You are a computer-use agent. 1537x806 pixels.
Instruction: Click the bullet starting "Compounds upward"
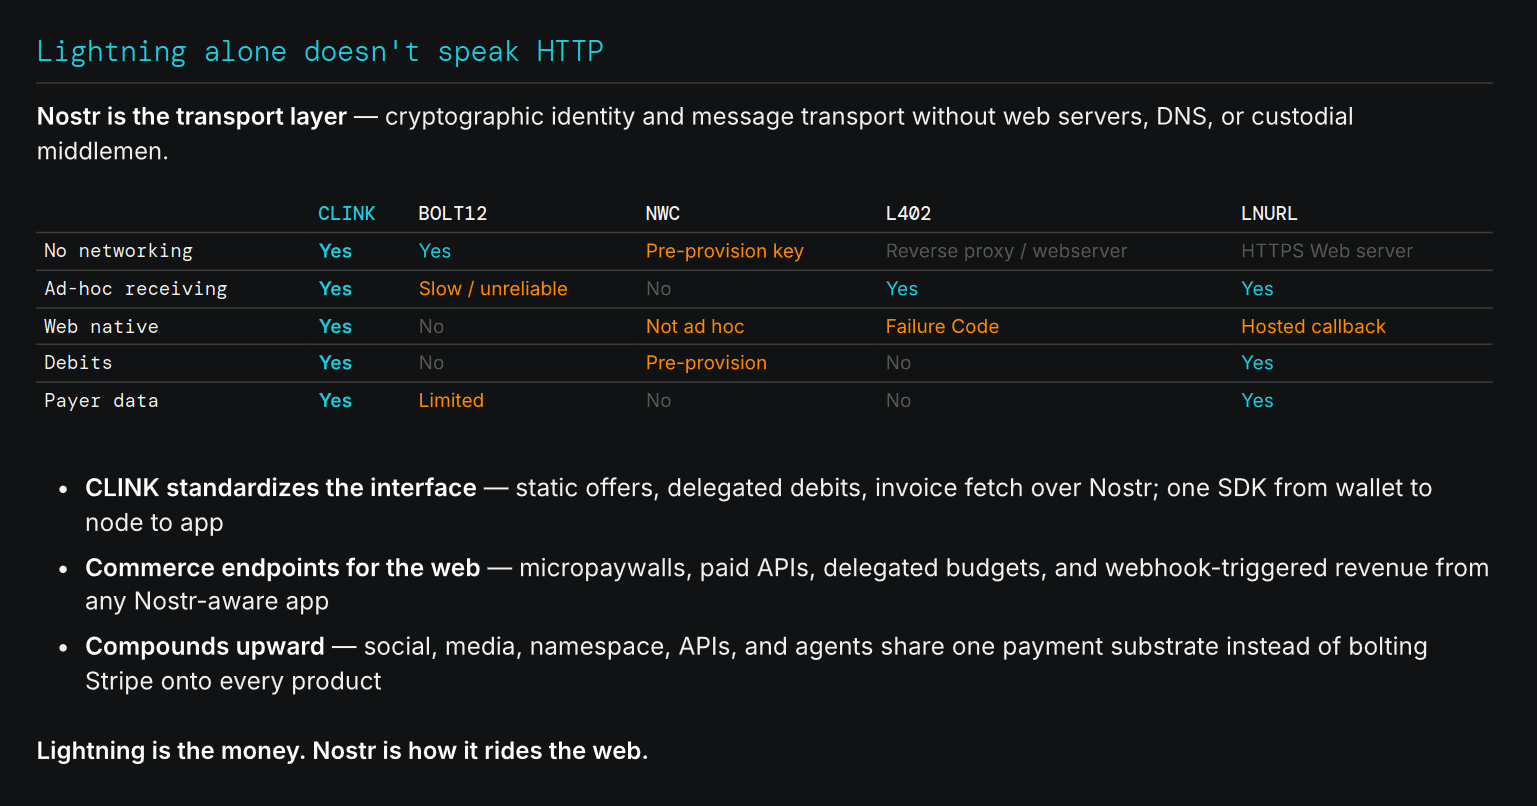pyautogui.click(x=205, y=647)
